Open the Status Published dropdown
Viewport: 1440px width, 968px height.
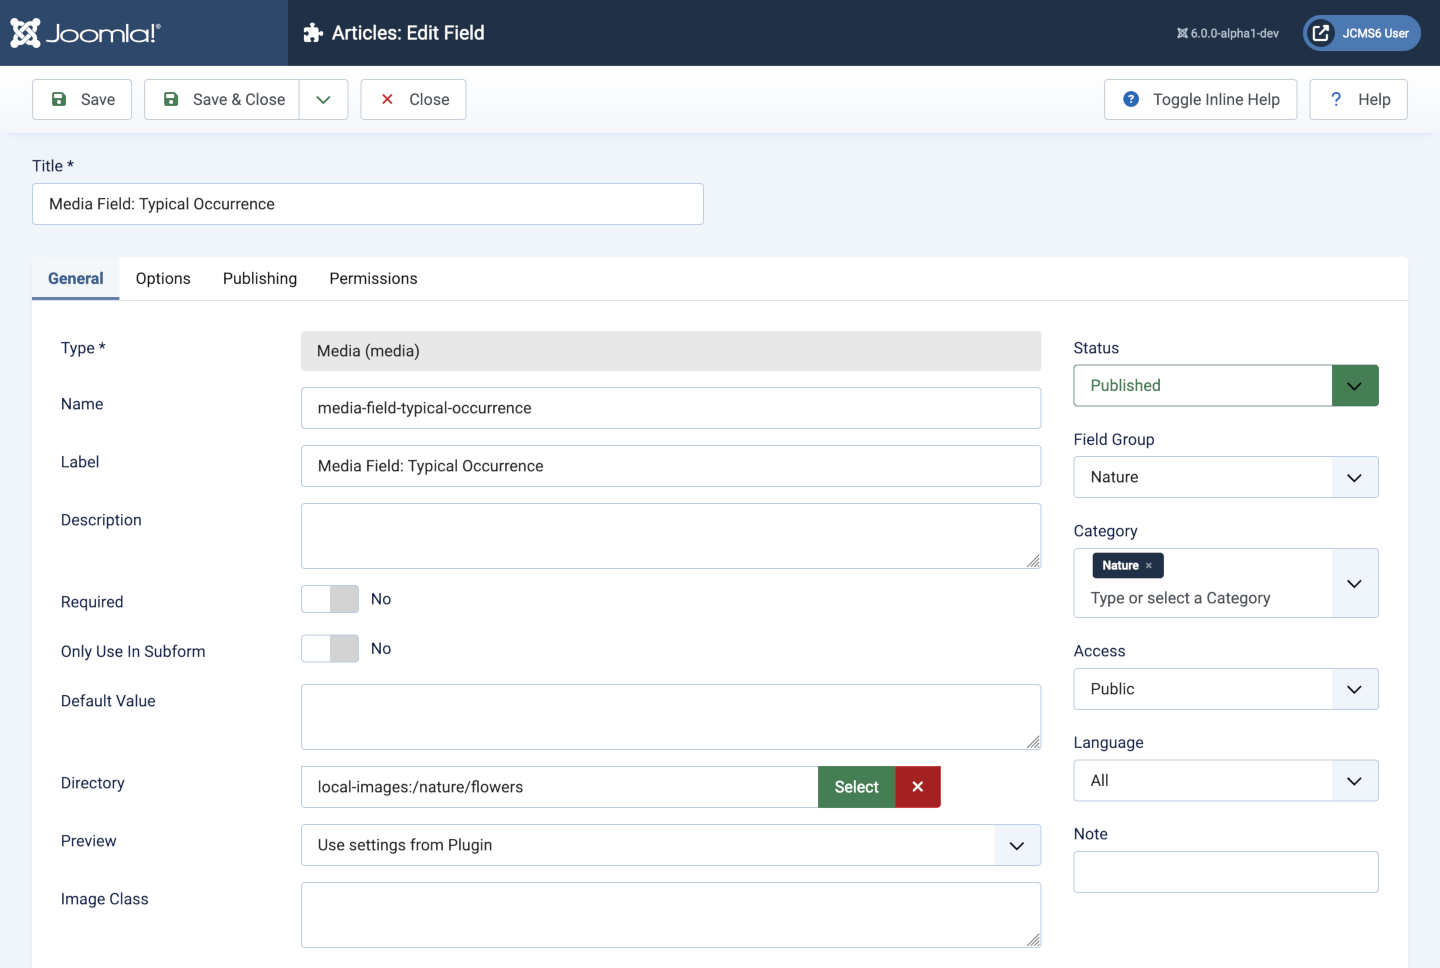(x=1225, y=386)
